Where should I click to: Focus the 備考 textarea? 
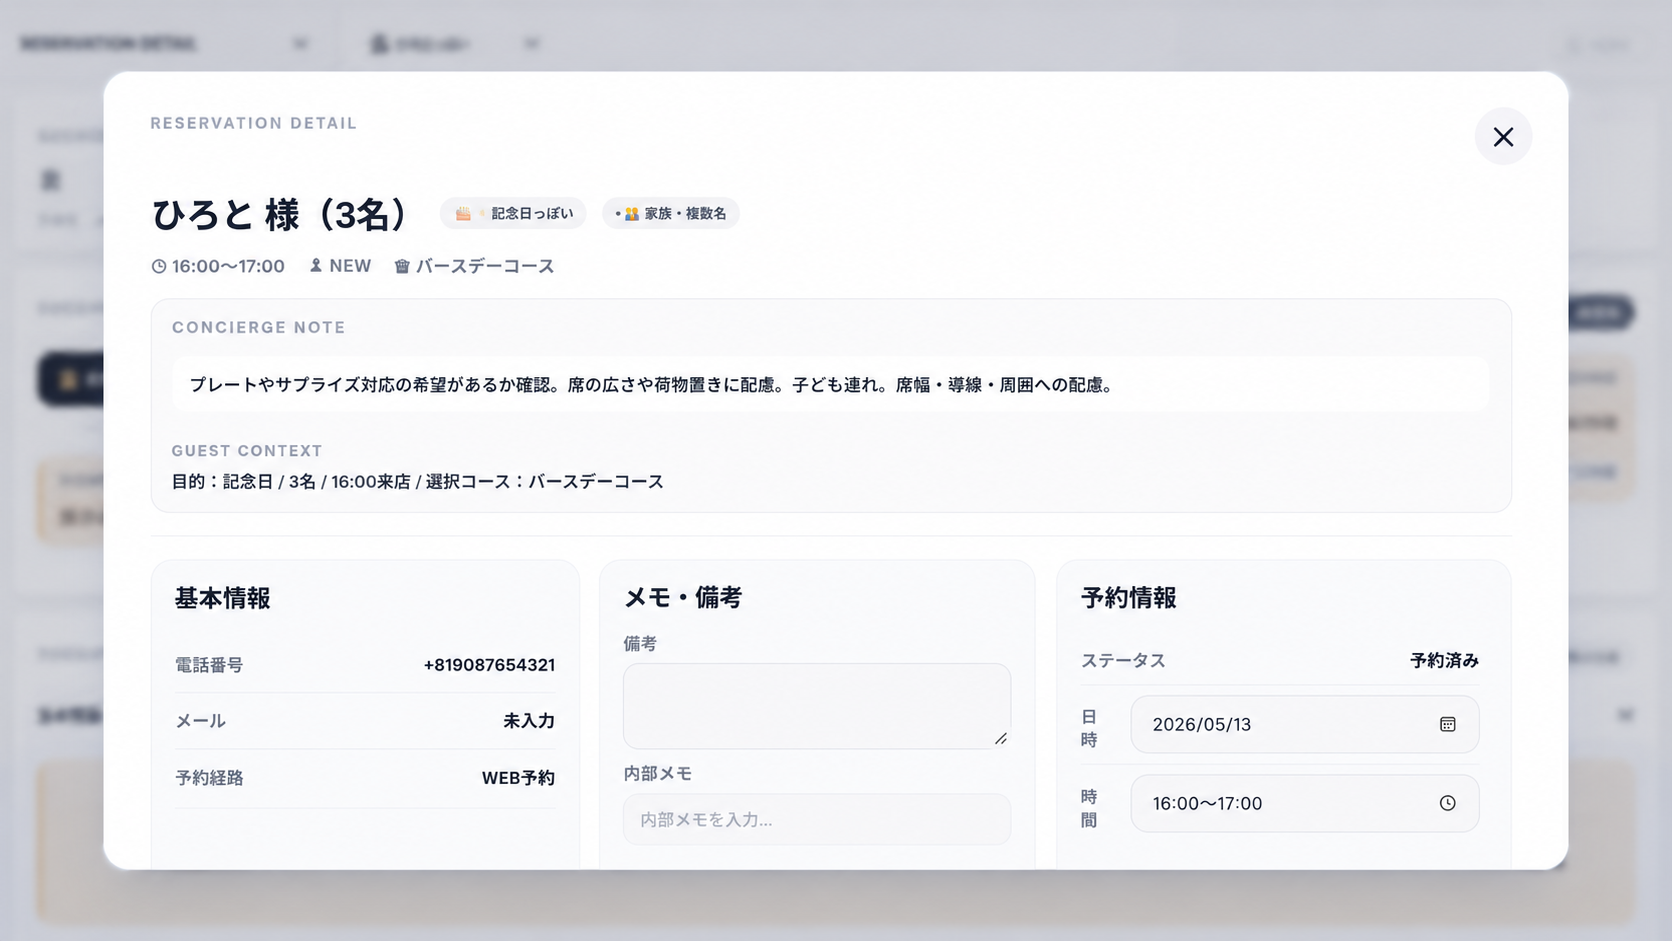point(817,706)
